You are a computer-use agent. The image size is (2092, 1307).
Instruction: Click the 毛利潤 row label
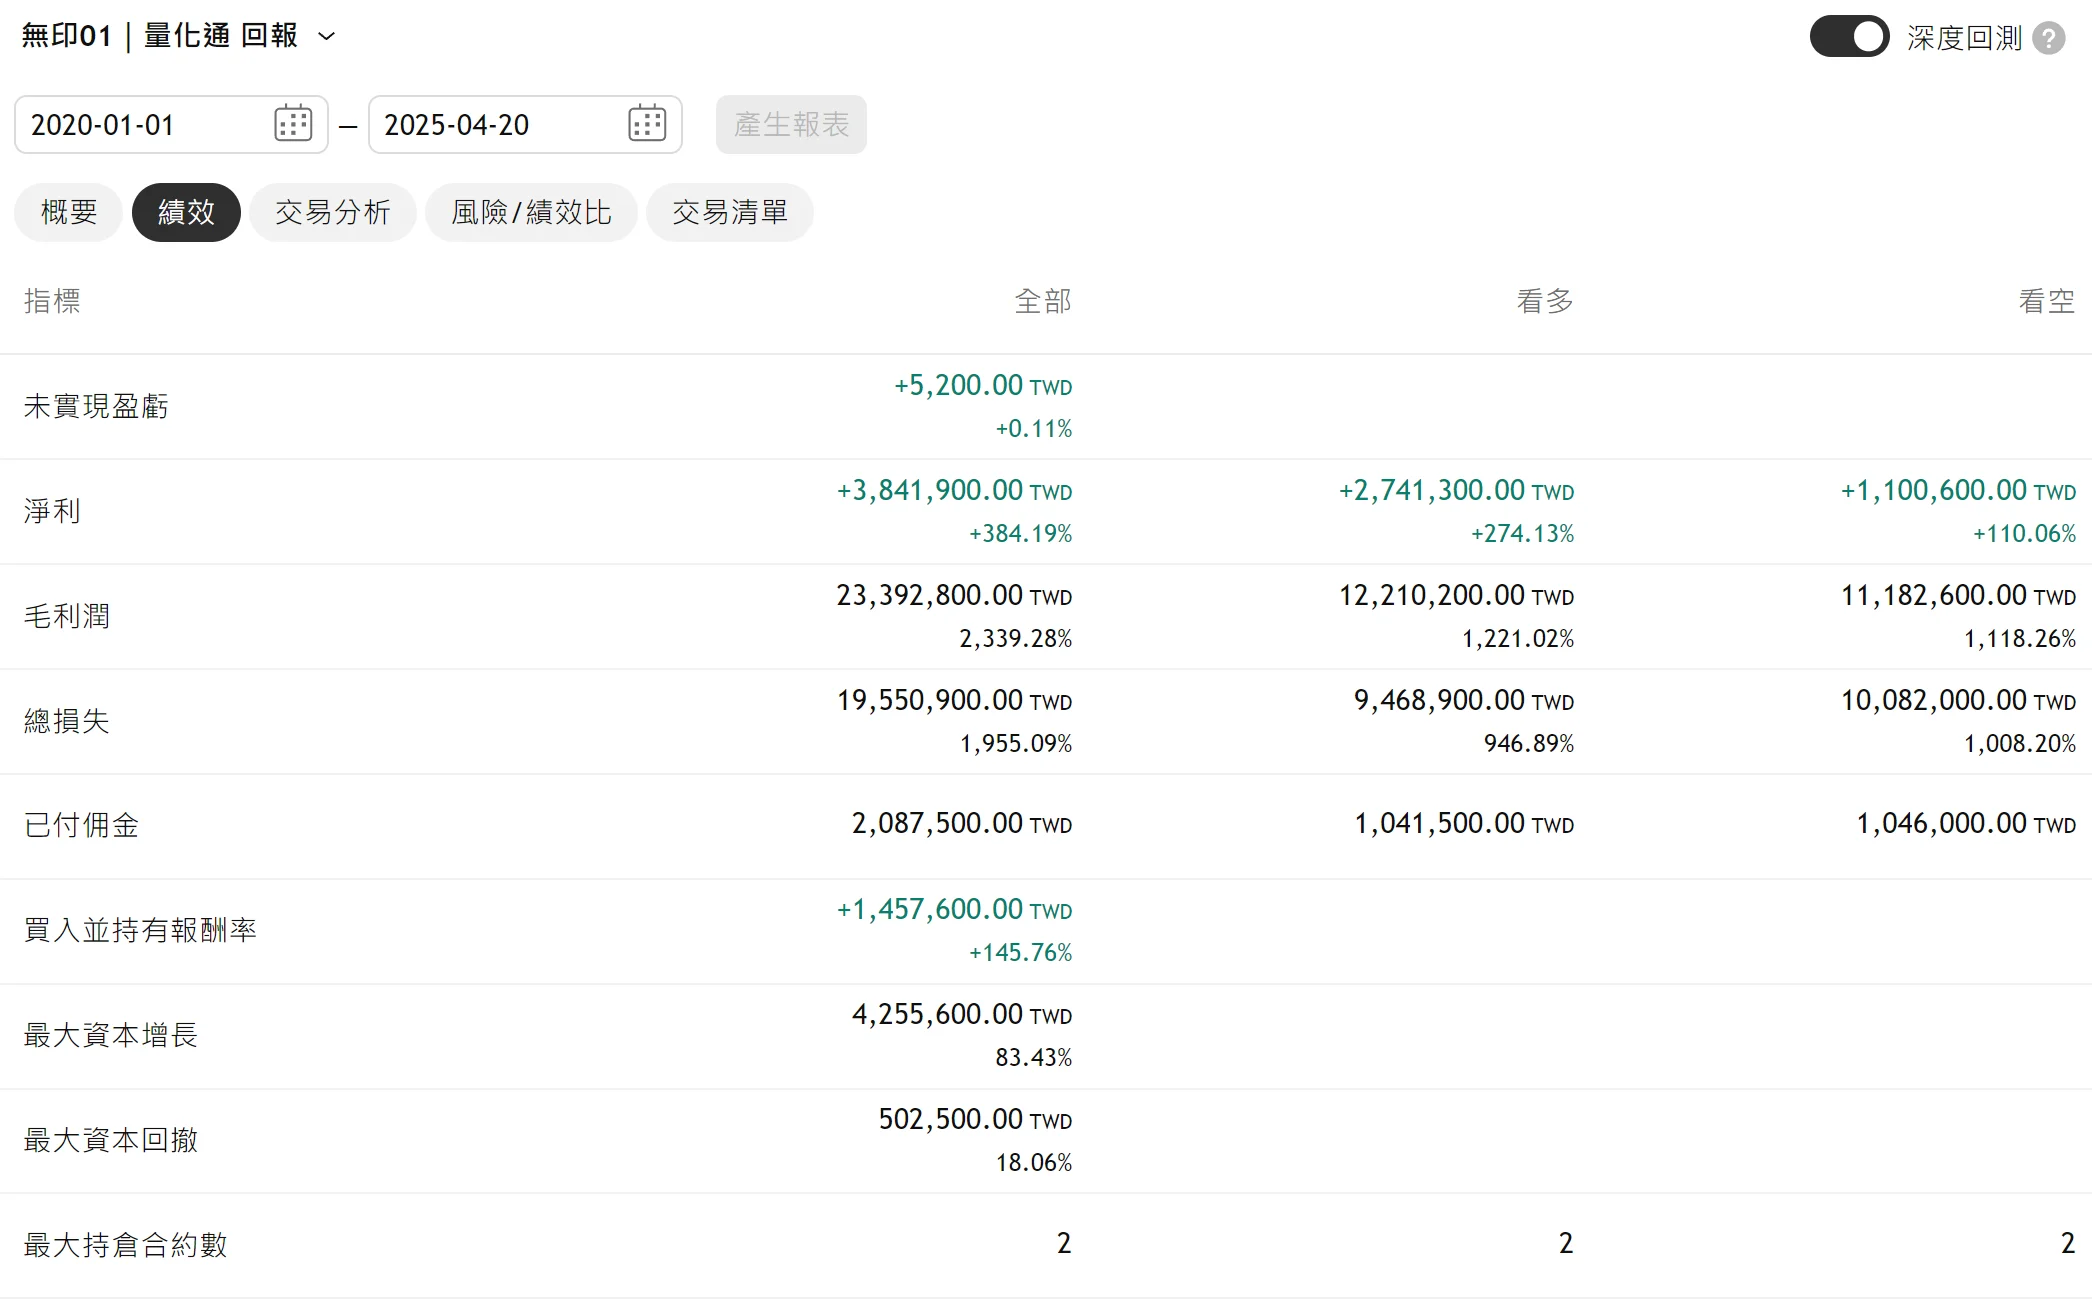click(67, 616)
